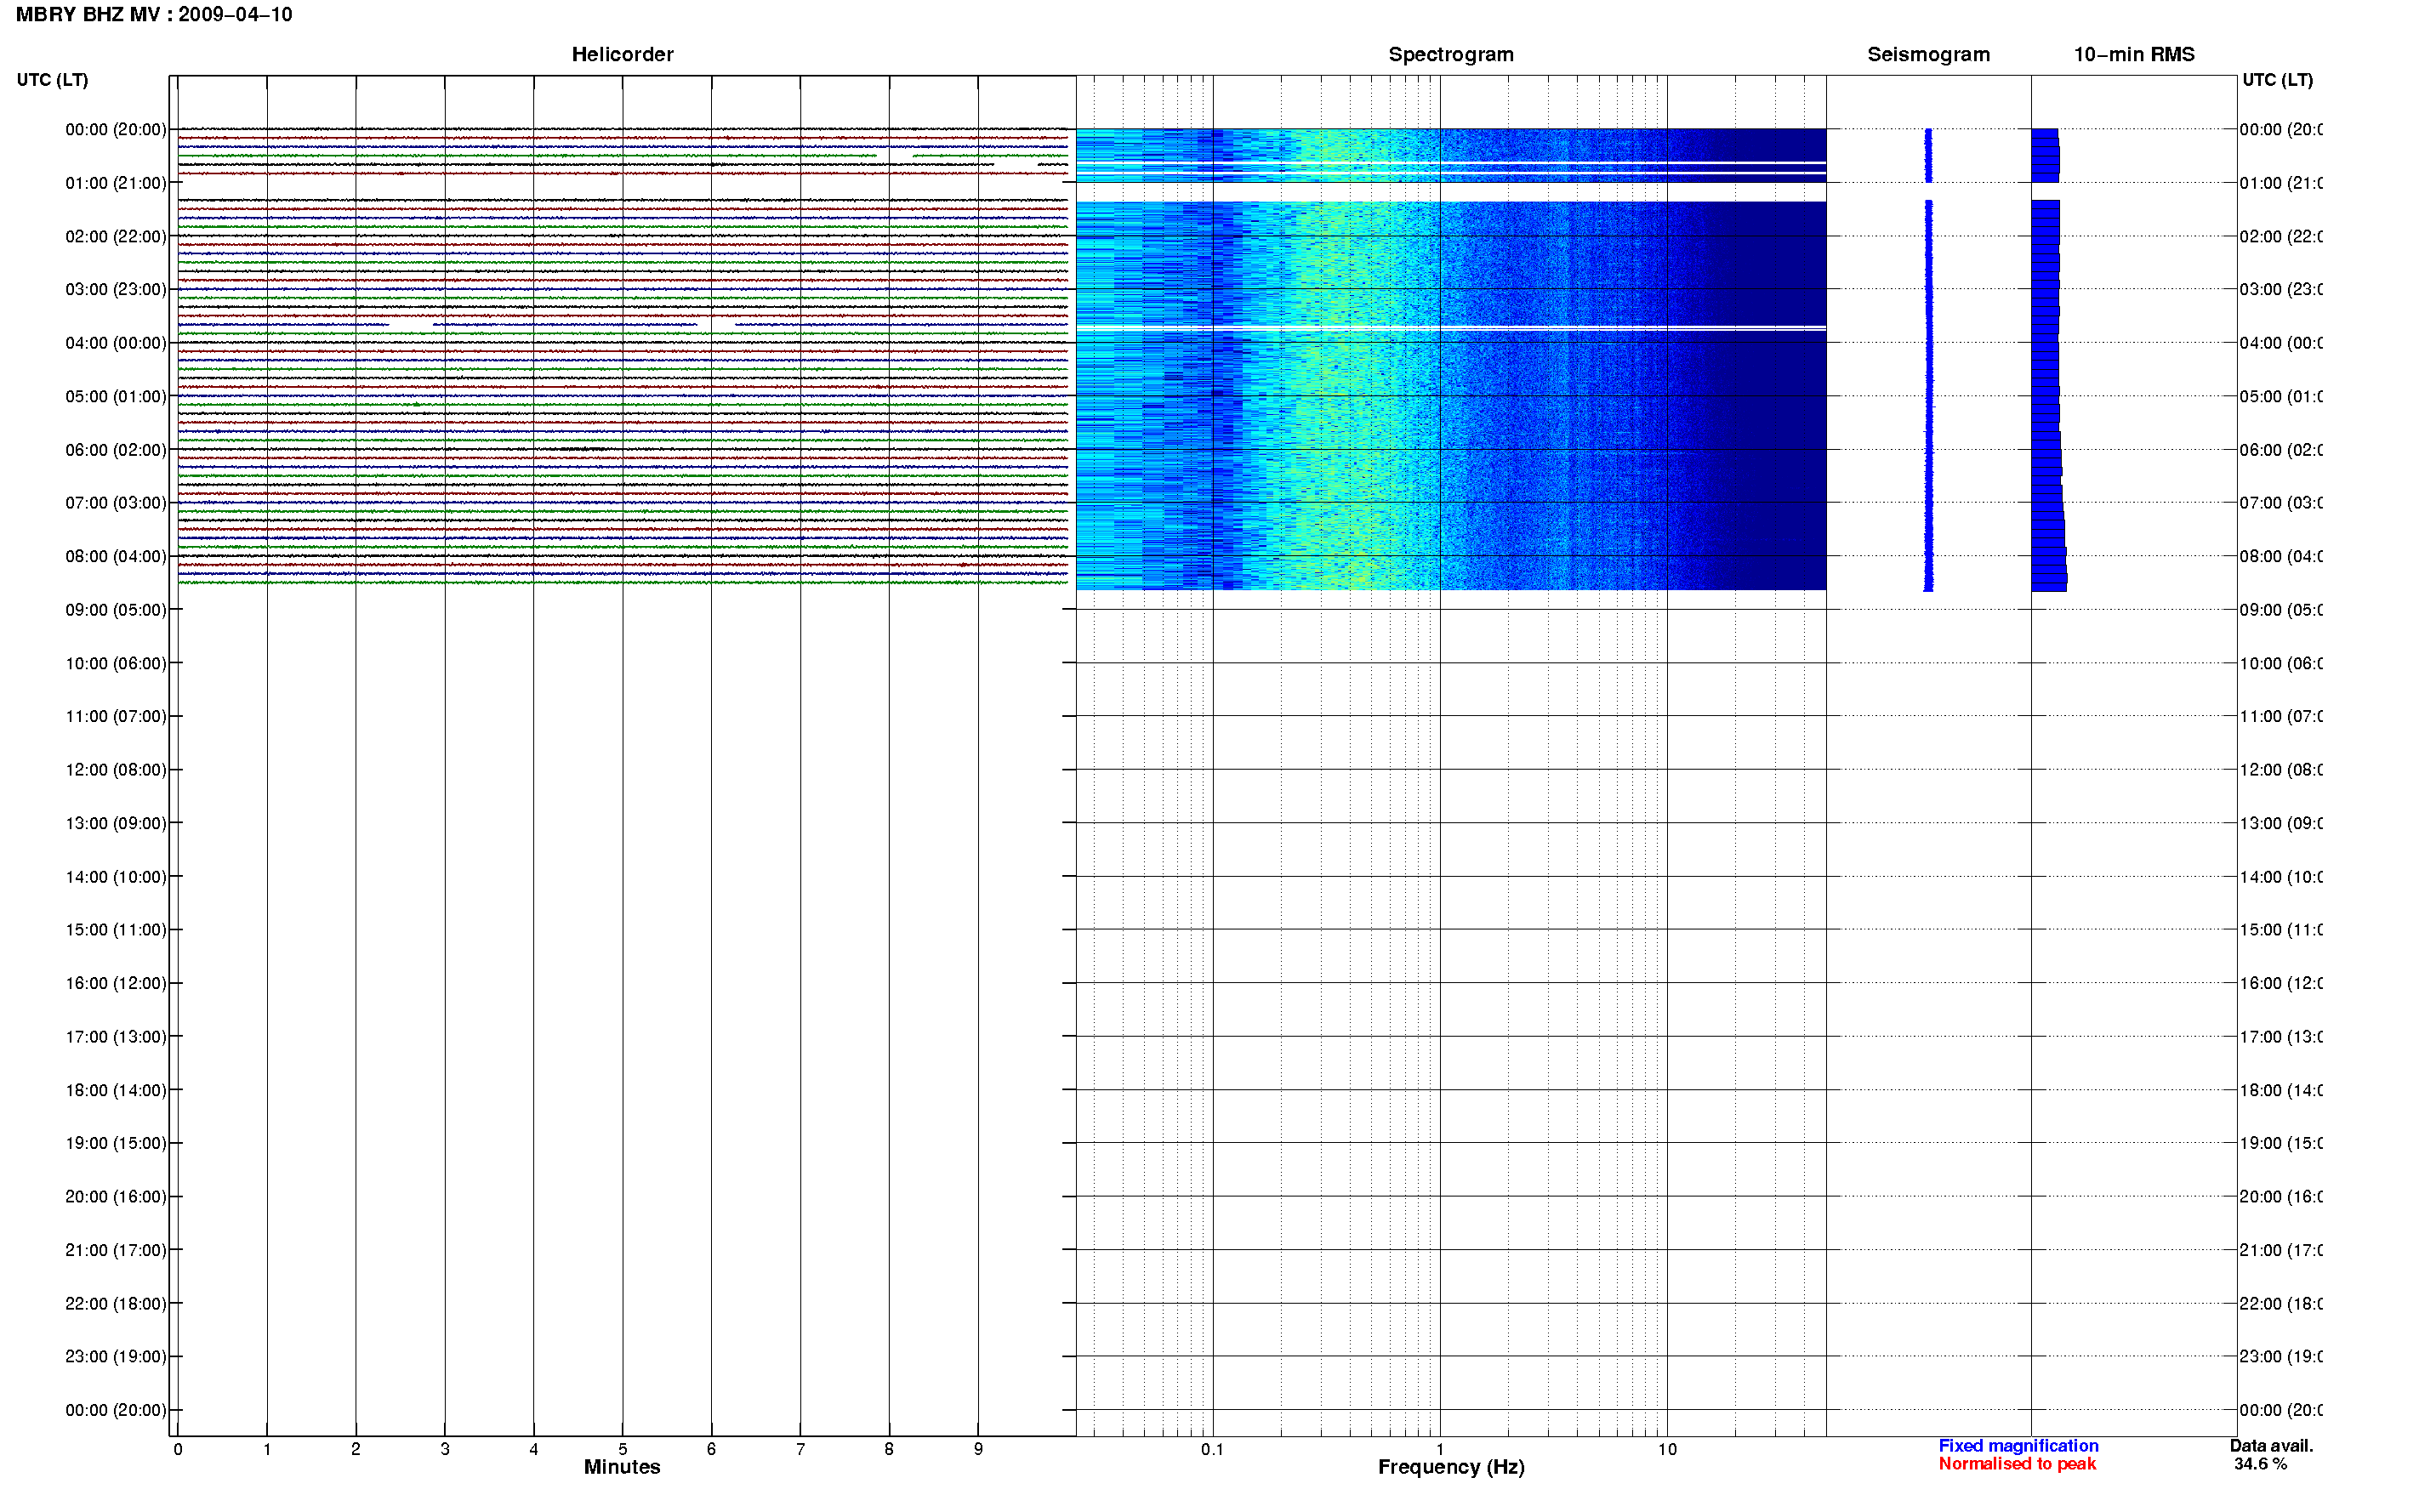Click the '07:00 (03:00)' left time label

116,503
